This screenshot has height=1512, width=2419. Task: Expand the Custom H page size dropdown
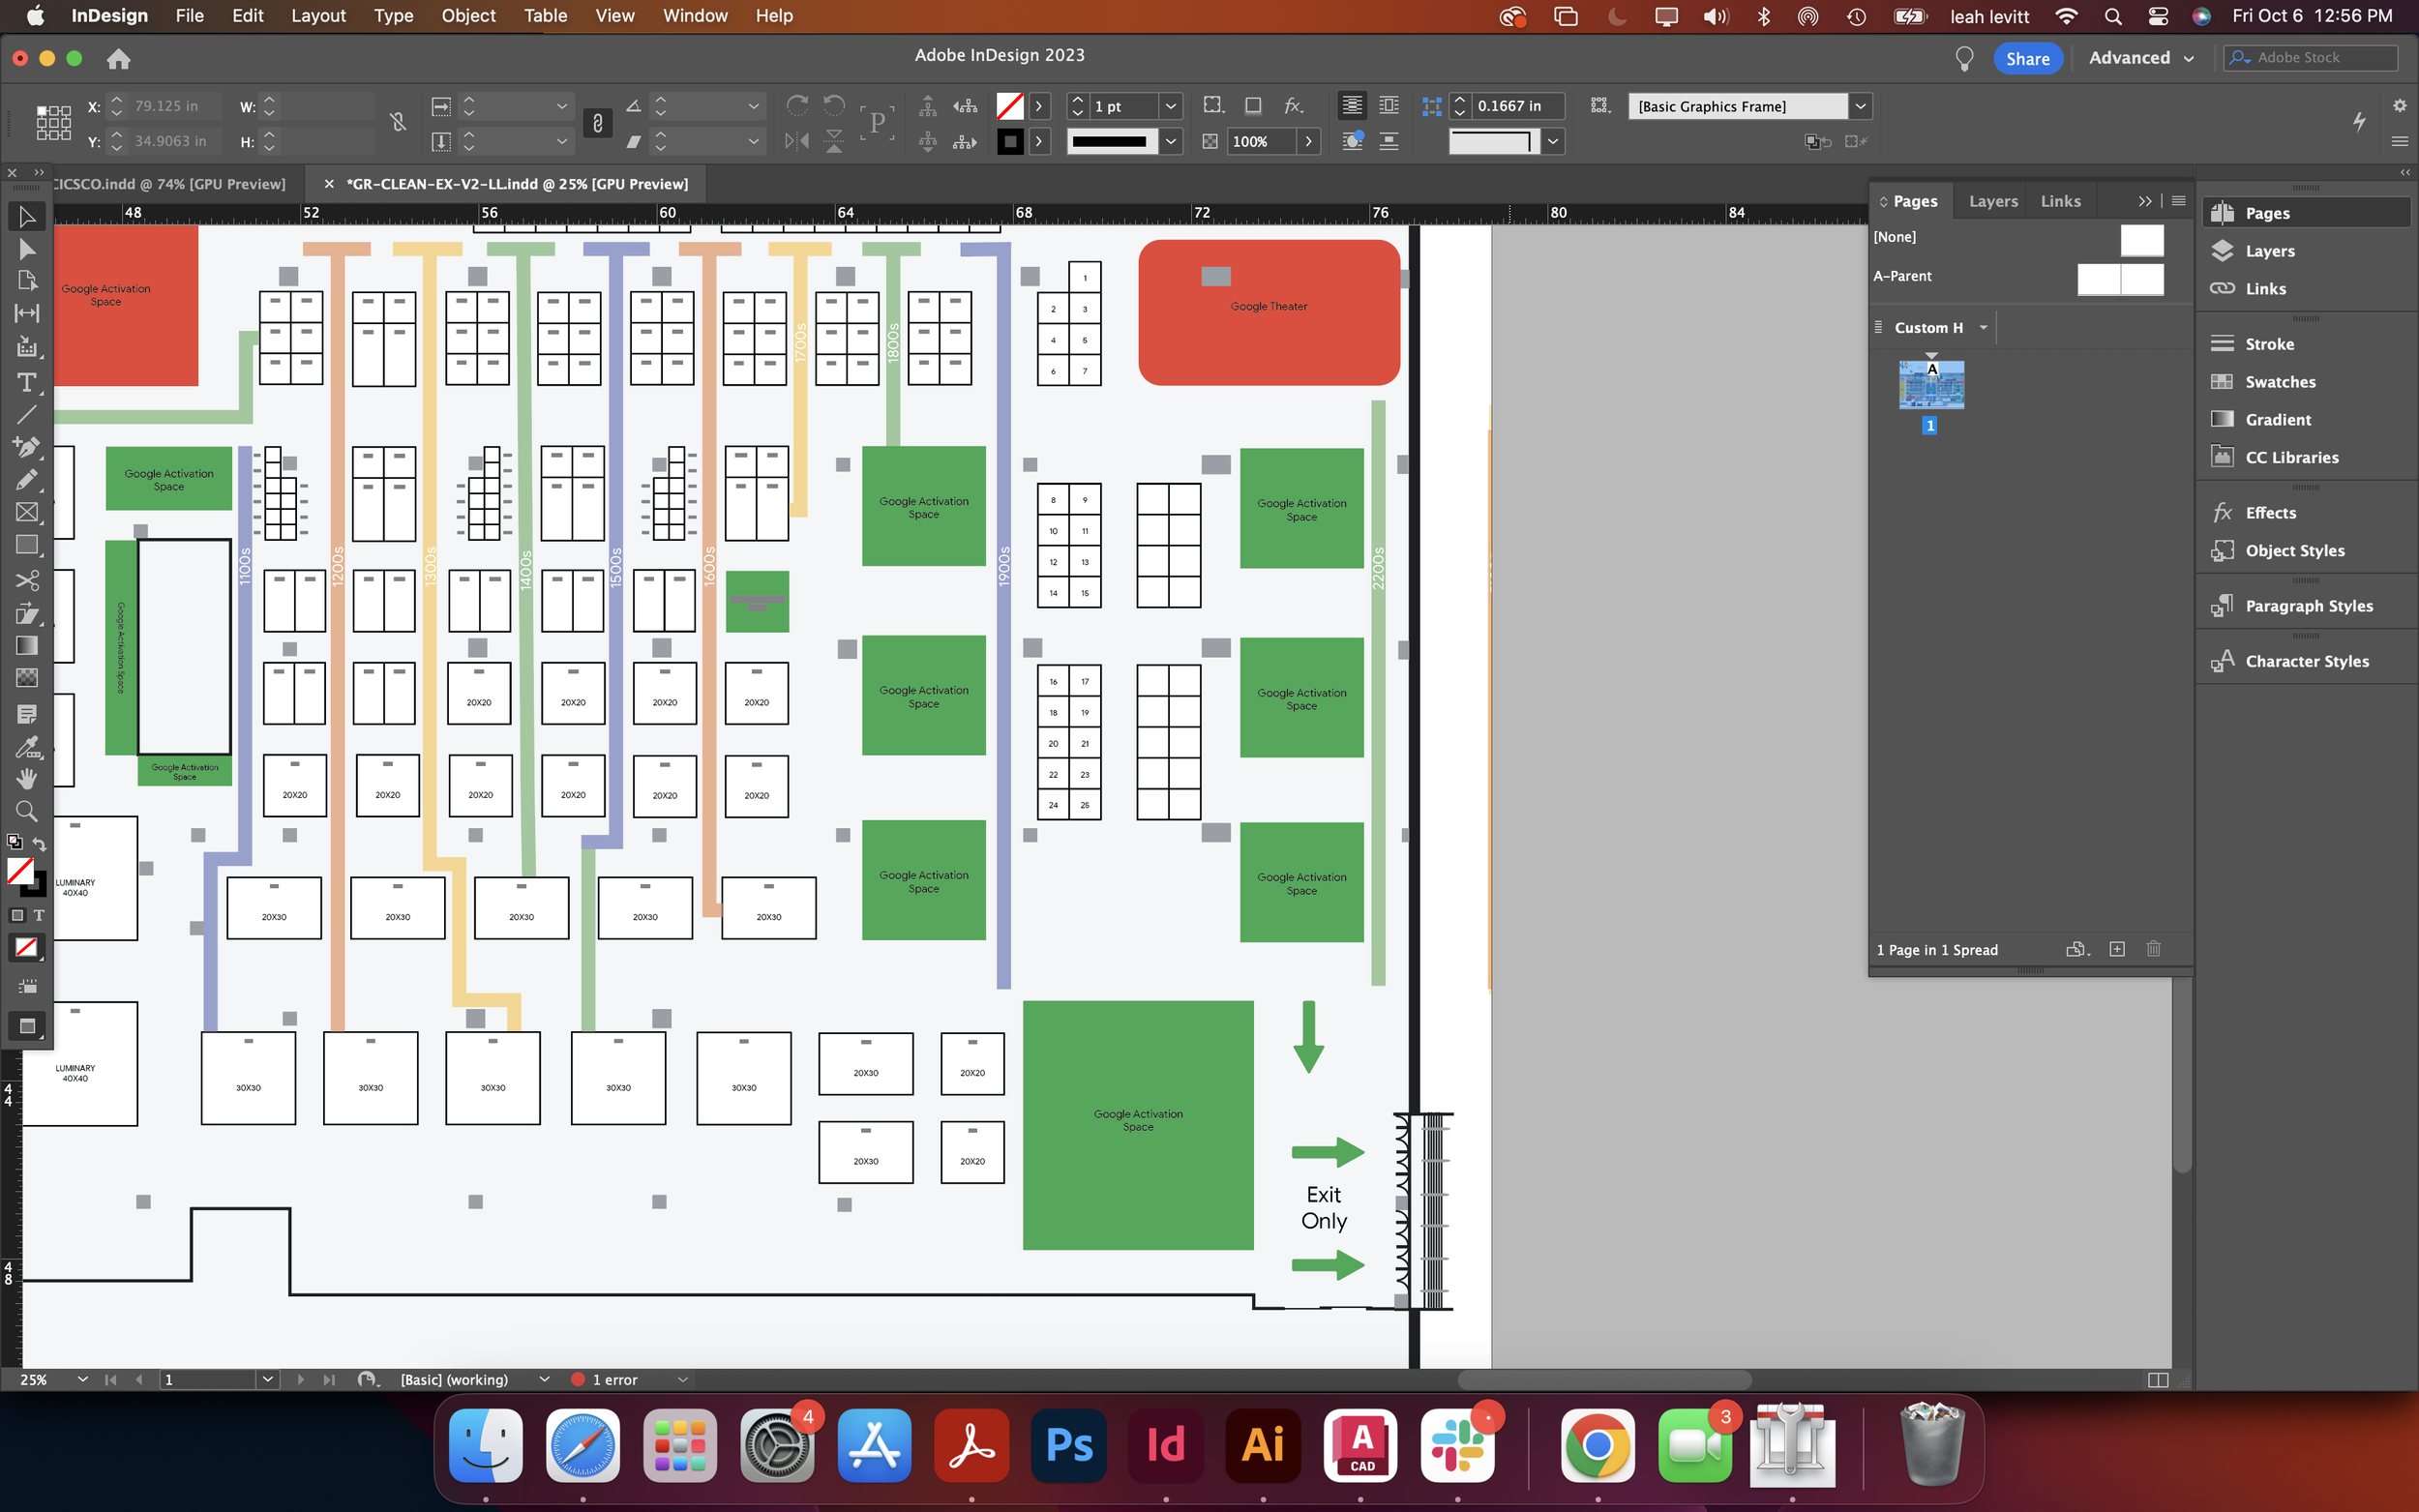pyautogui.click(x=1985, y=327)
